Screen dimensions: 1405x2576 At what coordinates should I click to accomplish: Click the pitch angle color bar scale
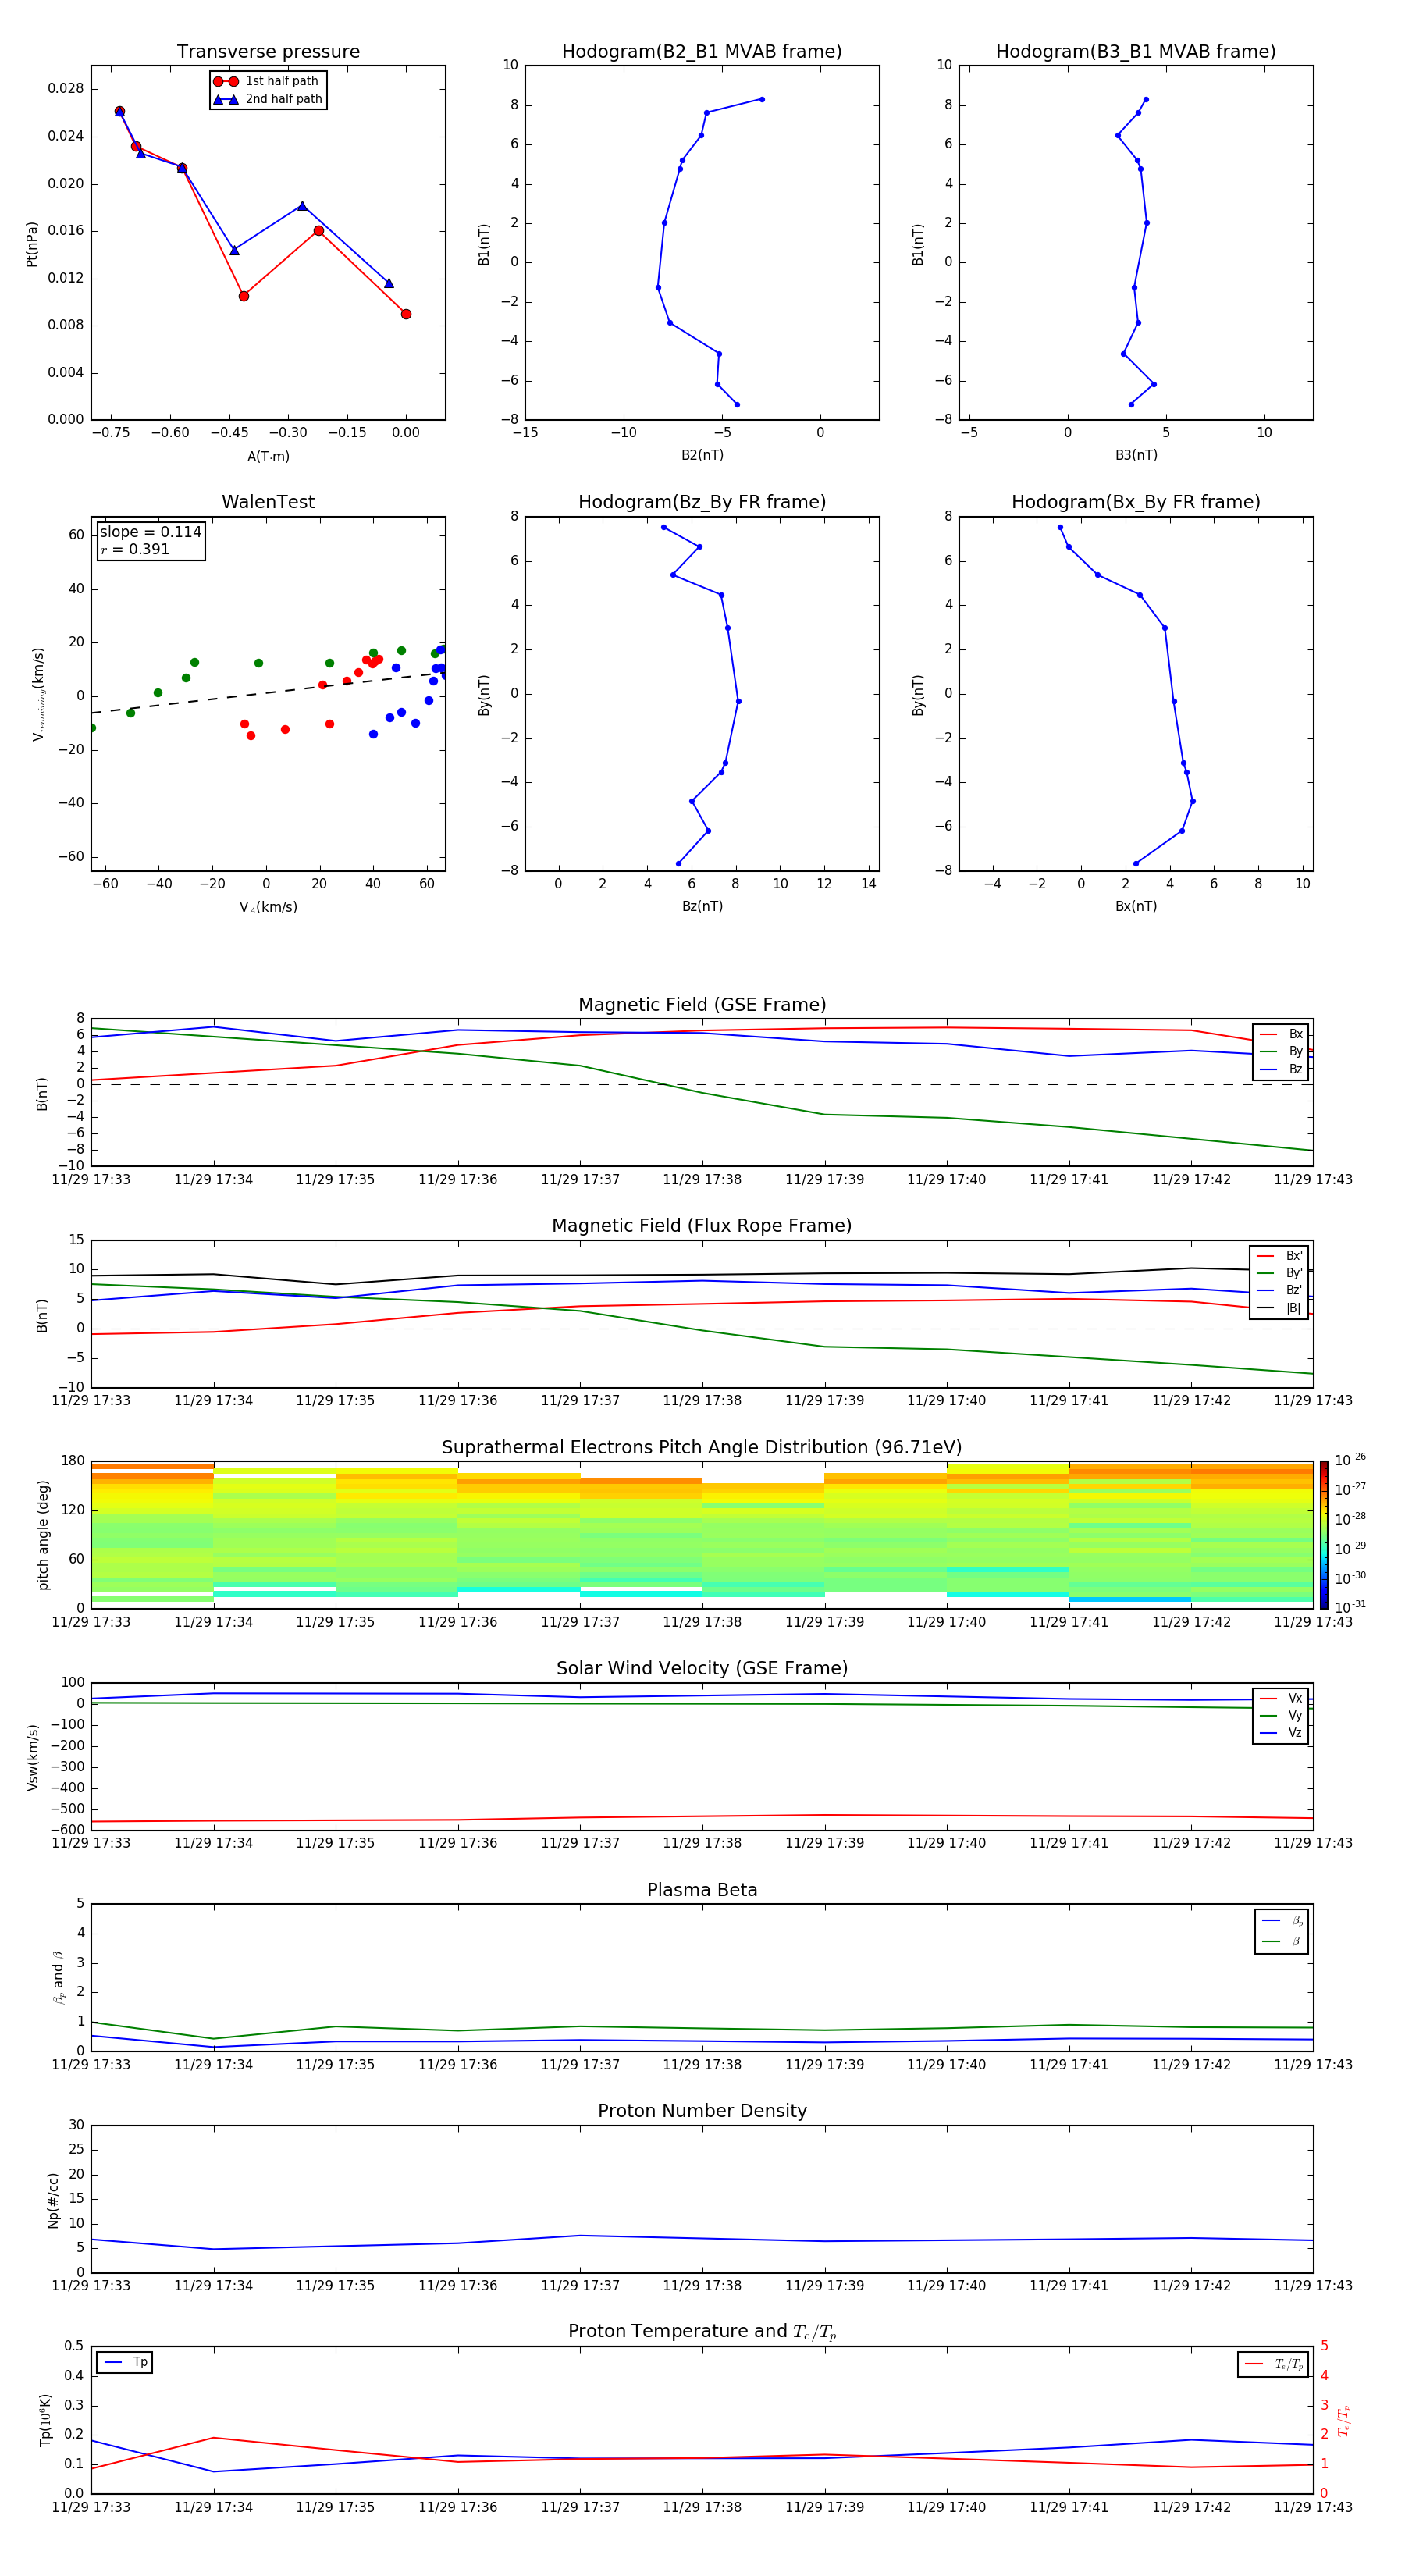(1324, 1534)
